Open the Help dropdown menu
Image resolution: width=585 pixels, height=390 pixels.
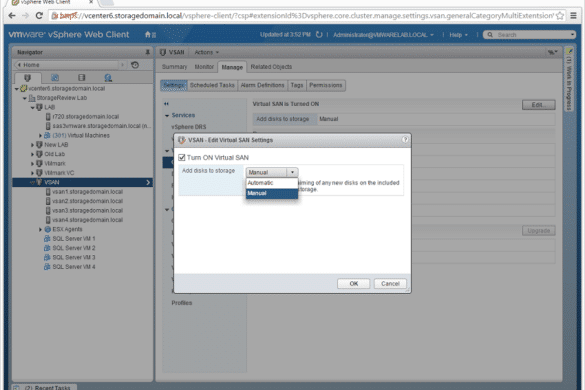click(458, 35)
